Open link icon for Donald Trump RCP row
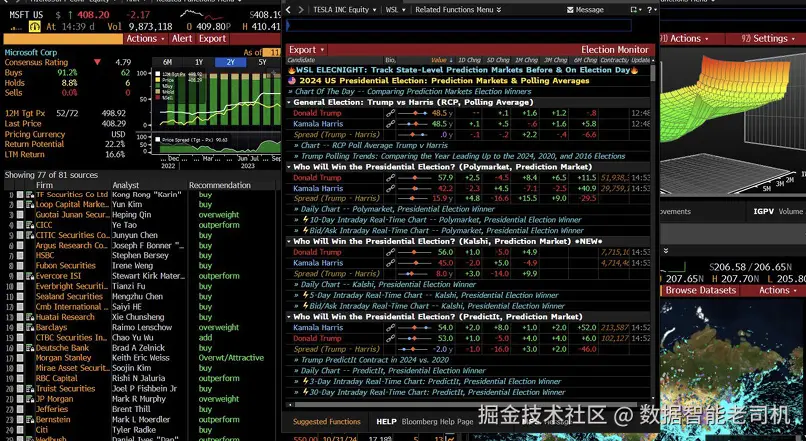Image resolution: width=806 pixels, height=442 pixels. 391,113
